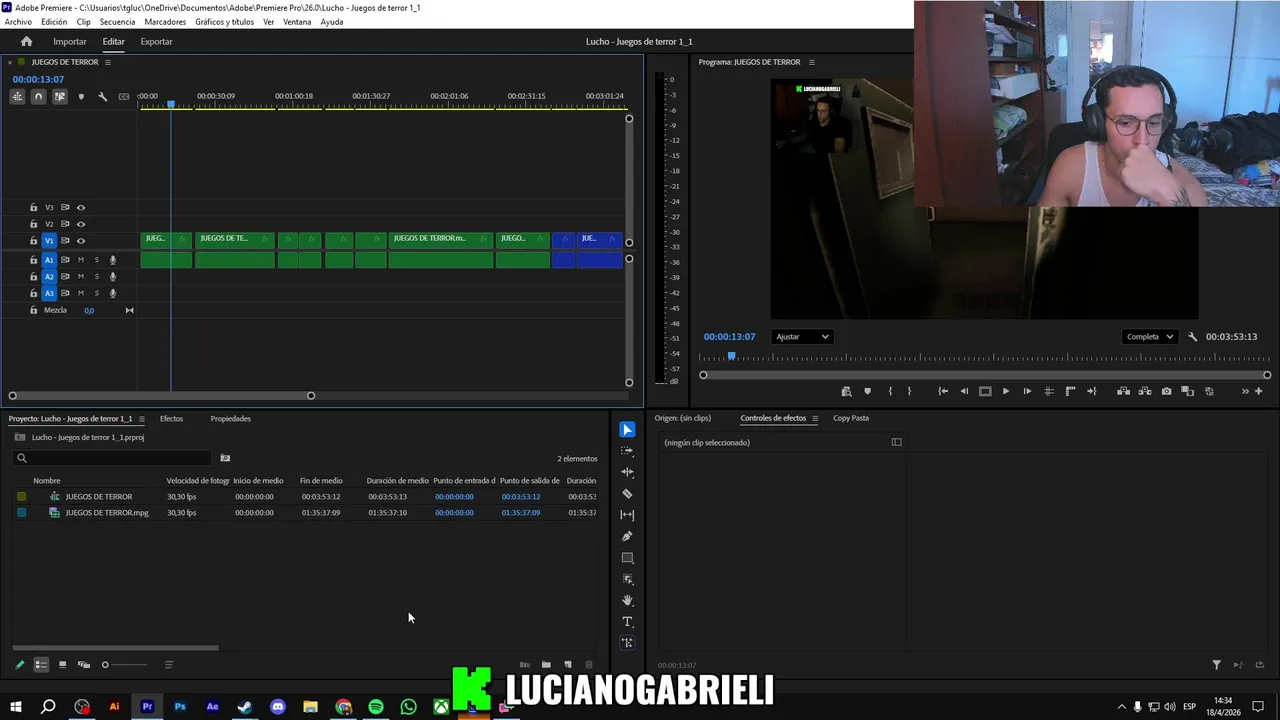Create new bin in Project panel
The height and width of the screenshot is (720, 1280).
(546, 665)
